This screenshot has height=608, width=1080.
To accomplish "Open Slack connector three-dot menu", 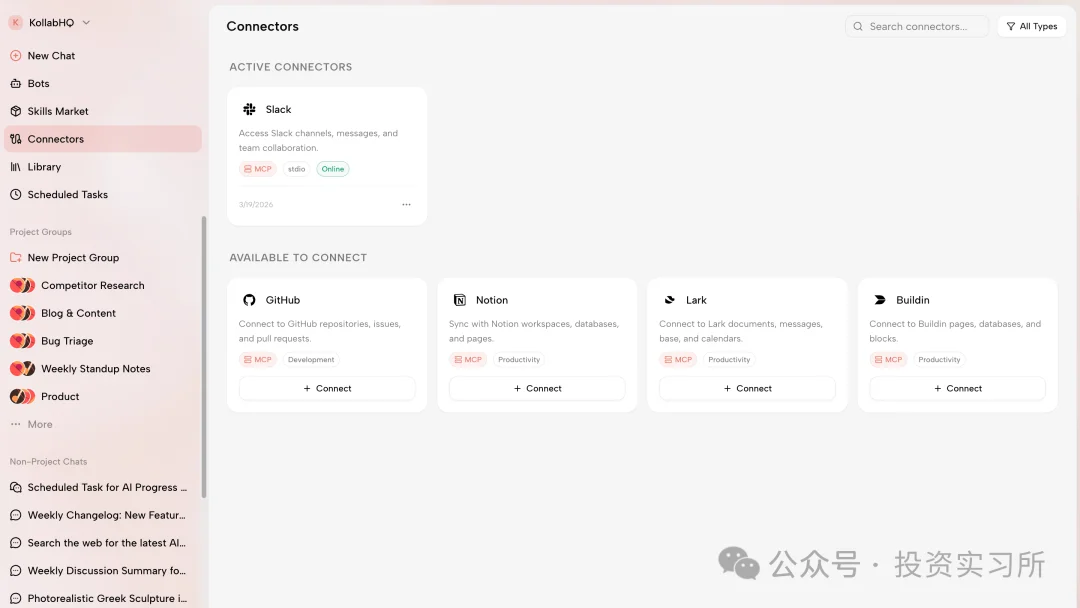I will pyautogui.click(x=406, y=204).
